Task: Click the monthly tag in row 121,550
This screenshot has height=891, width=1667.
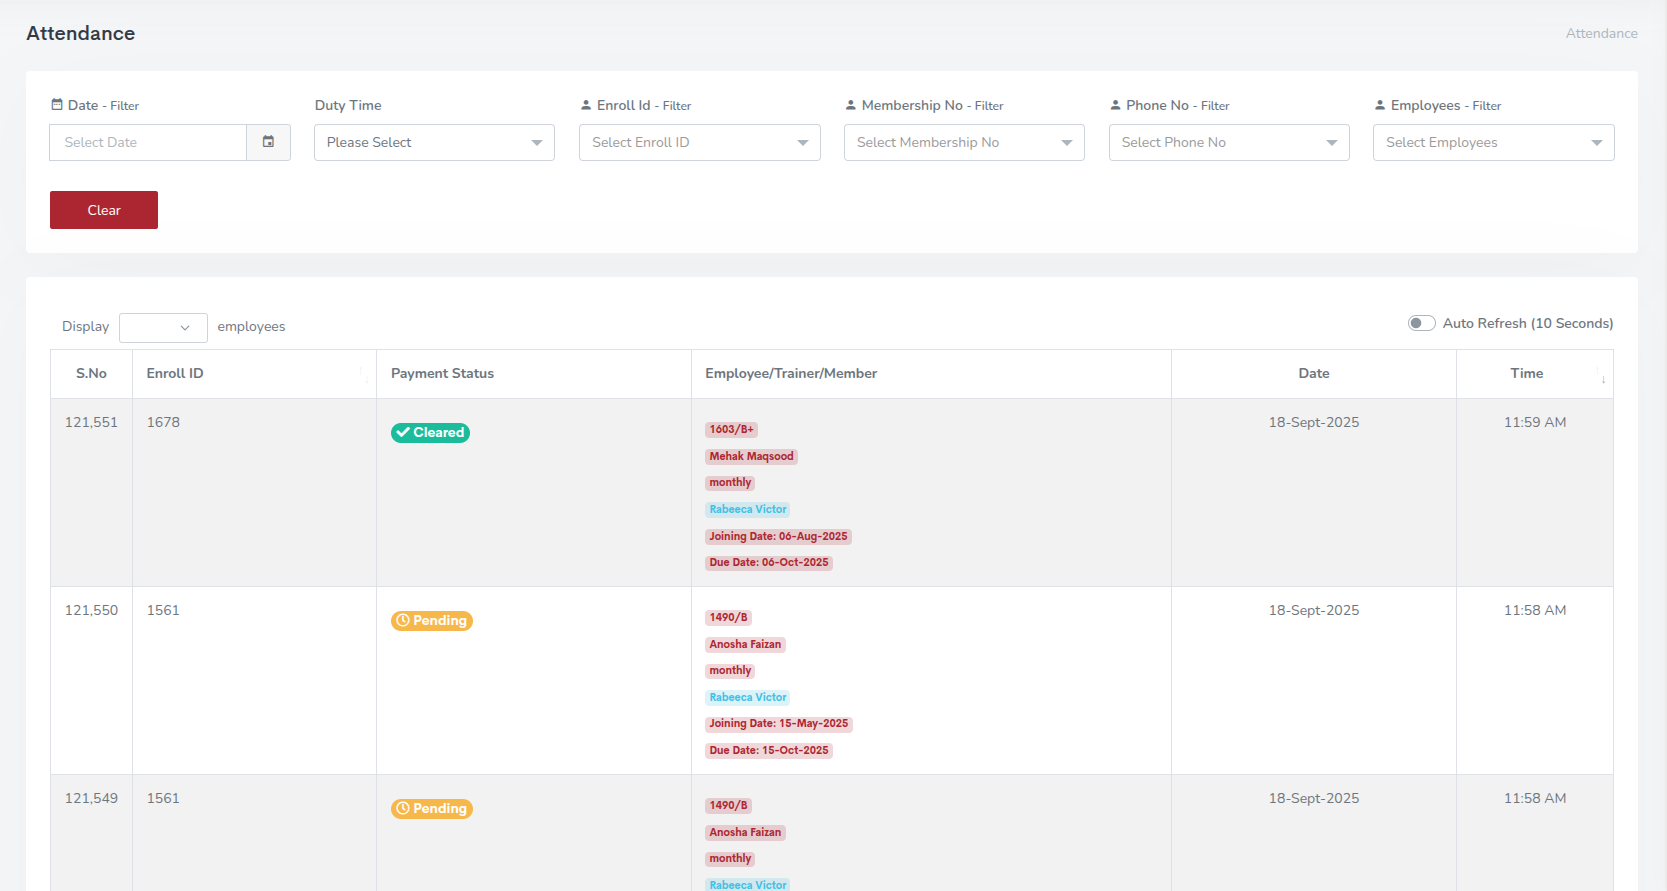Action: [x=730, y=670]
